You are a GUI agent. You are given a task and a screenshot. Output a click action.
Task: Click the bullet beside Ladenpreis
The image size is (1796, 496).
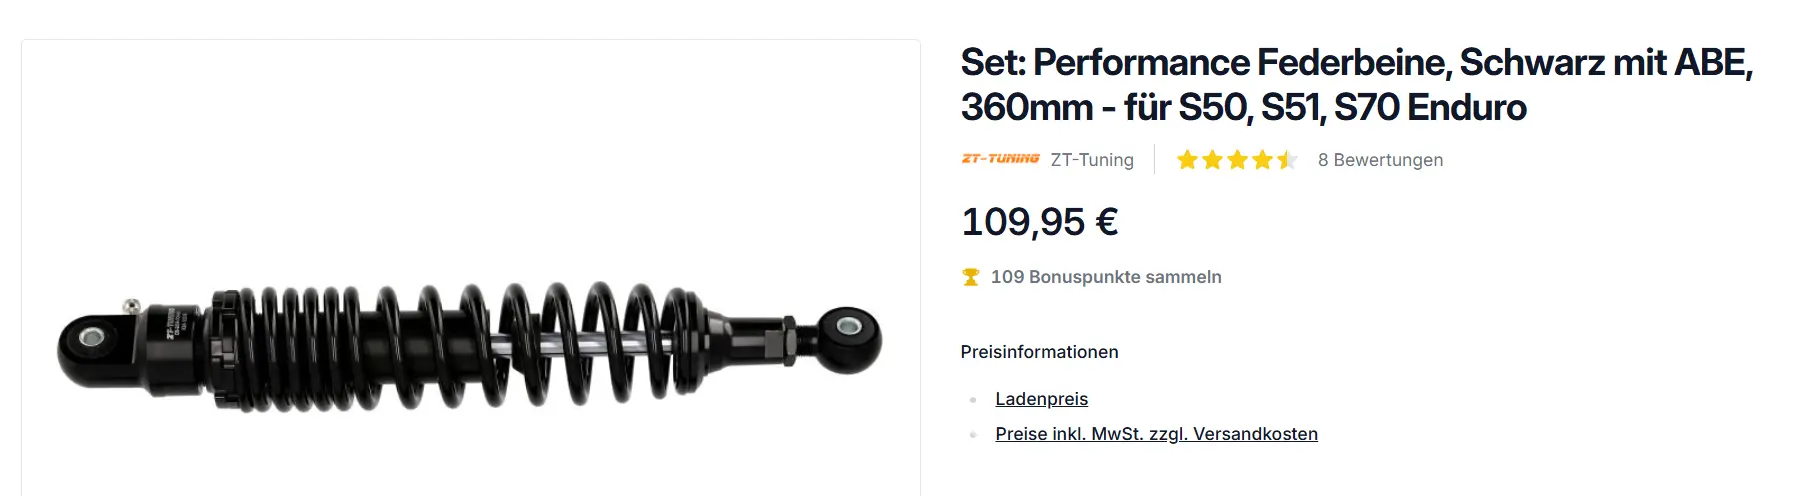point(973,400)
